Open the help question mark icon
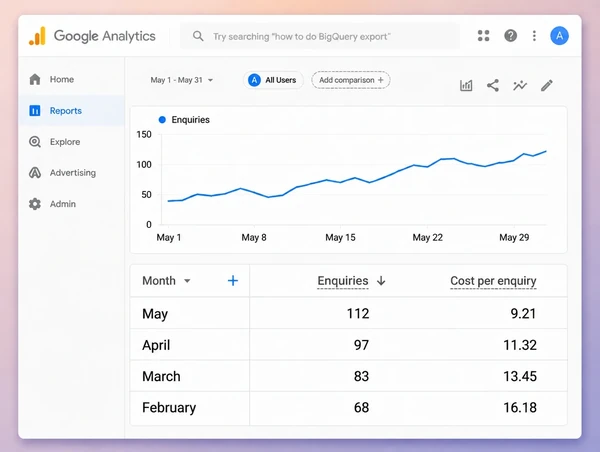The height and width of the screenshot is (452, 600). coord(510,36)
